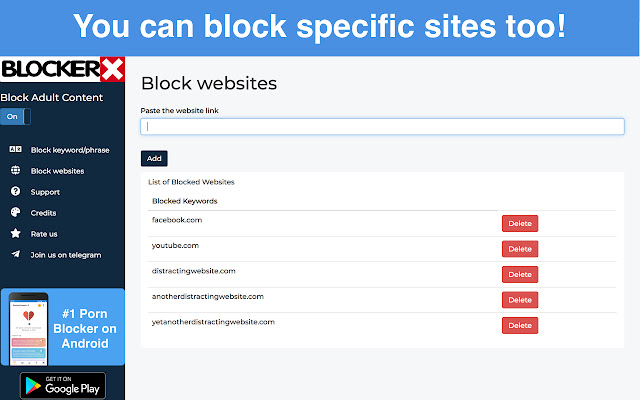
Task: Delete youtube.com from blocked list
Action: point(519,249)
